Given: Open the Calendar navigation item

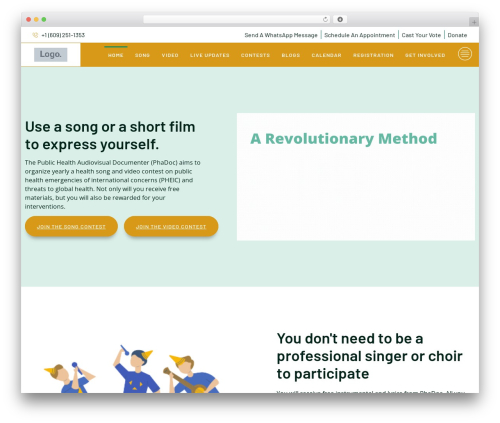Looking at the screenshot, I should 326,55.
